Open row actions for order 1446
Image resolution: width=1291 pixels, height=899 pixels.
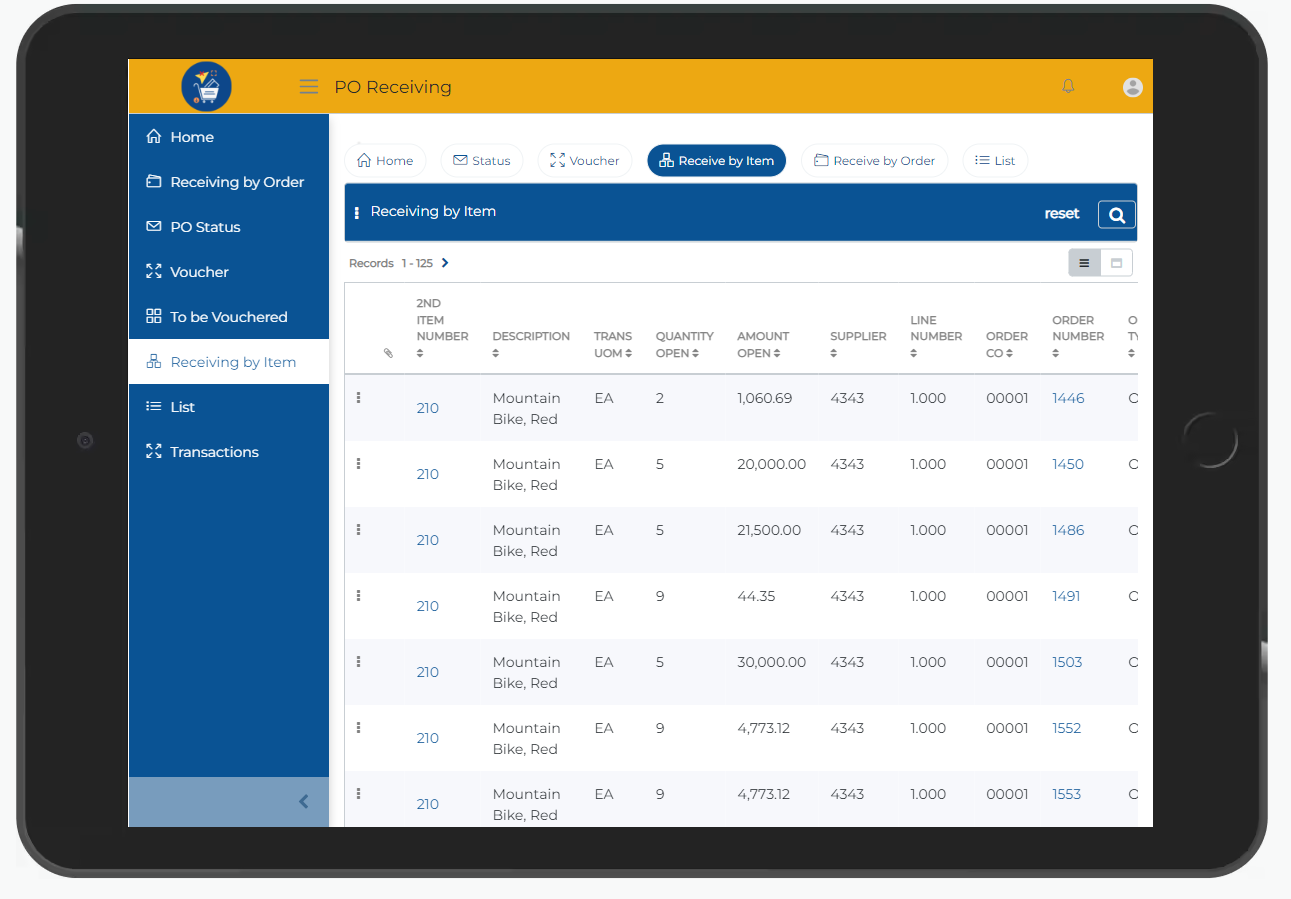coord(359,398)
